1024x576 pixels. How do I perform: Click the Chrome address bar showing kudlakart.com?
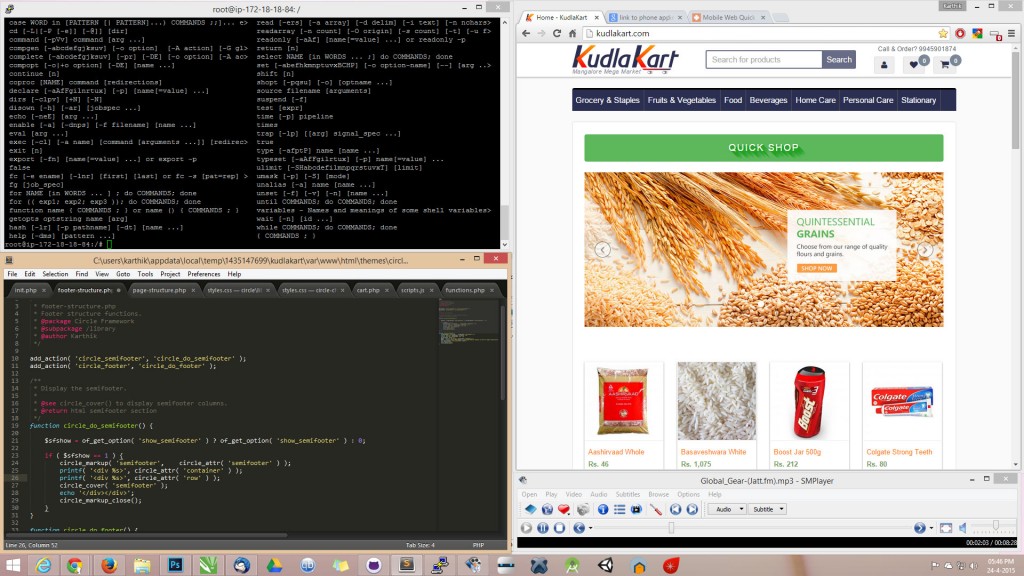pos(764,33)
